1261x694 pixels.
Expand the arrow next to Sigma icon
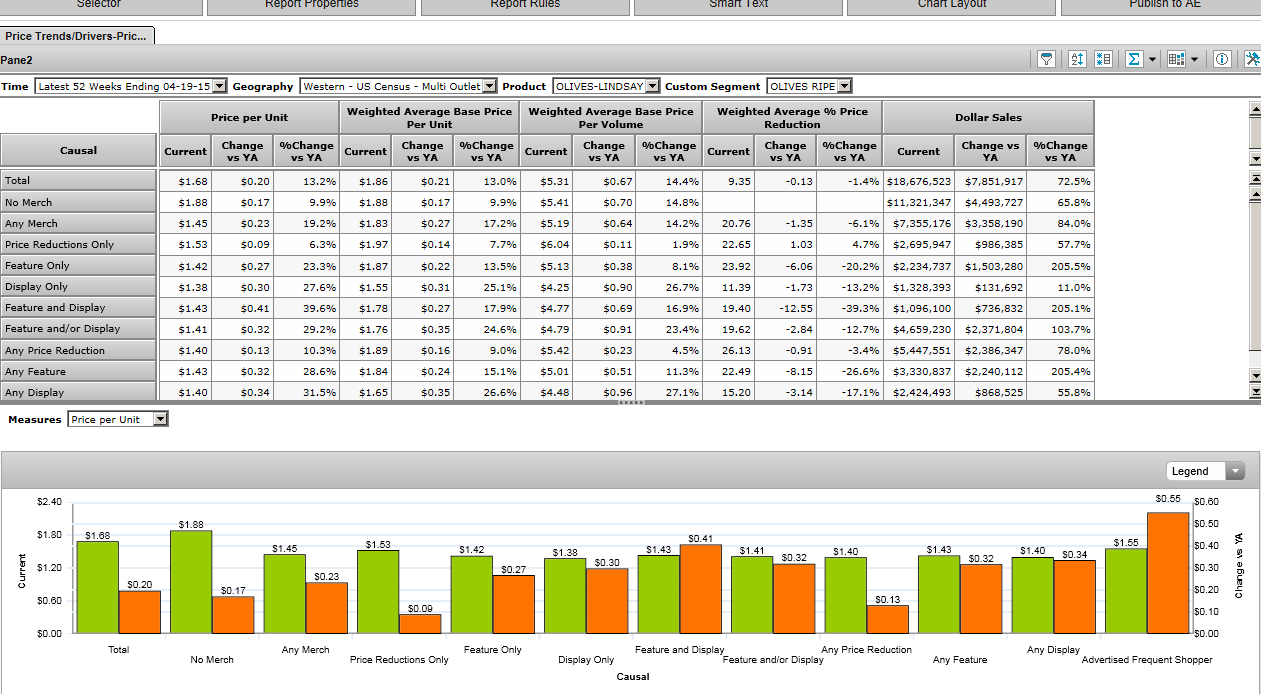point(1152,60)
